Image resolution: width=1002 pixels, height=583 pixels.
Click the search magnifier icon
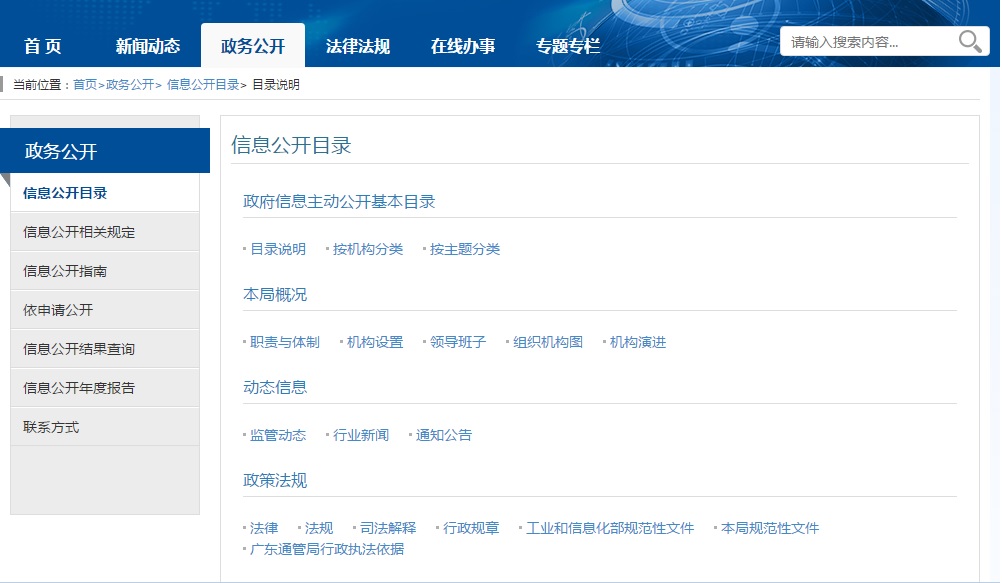(x=969, y=41)
